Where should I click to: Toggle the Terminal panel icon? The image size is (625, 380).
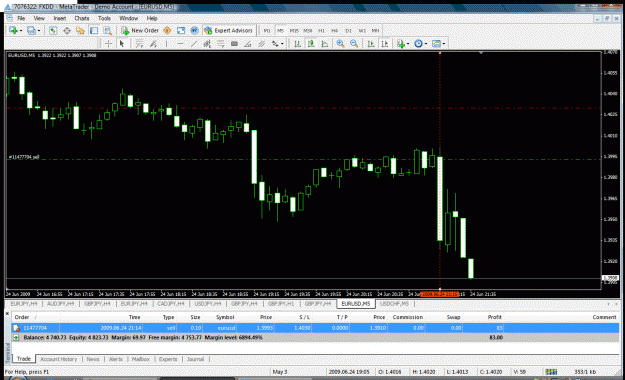94,31
